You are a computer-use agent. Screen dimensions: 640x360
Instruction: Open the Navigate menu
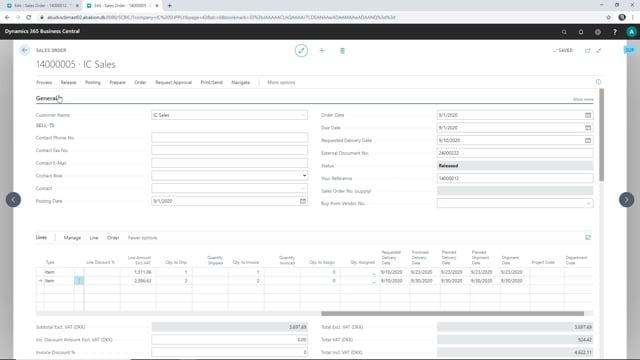click(x=240, y=82)
